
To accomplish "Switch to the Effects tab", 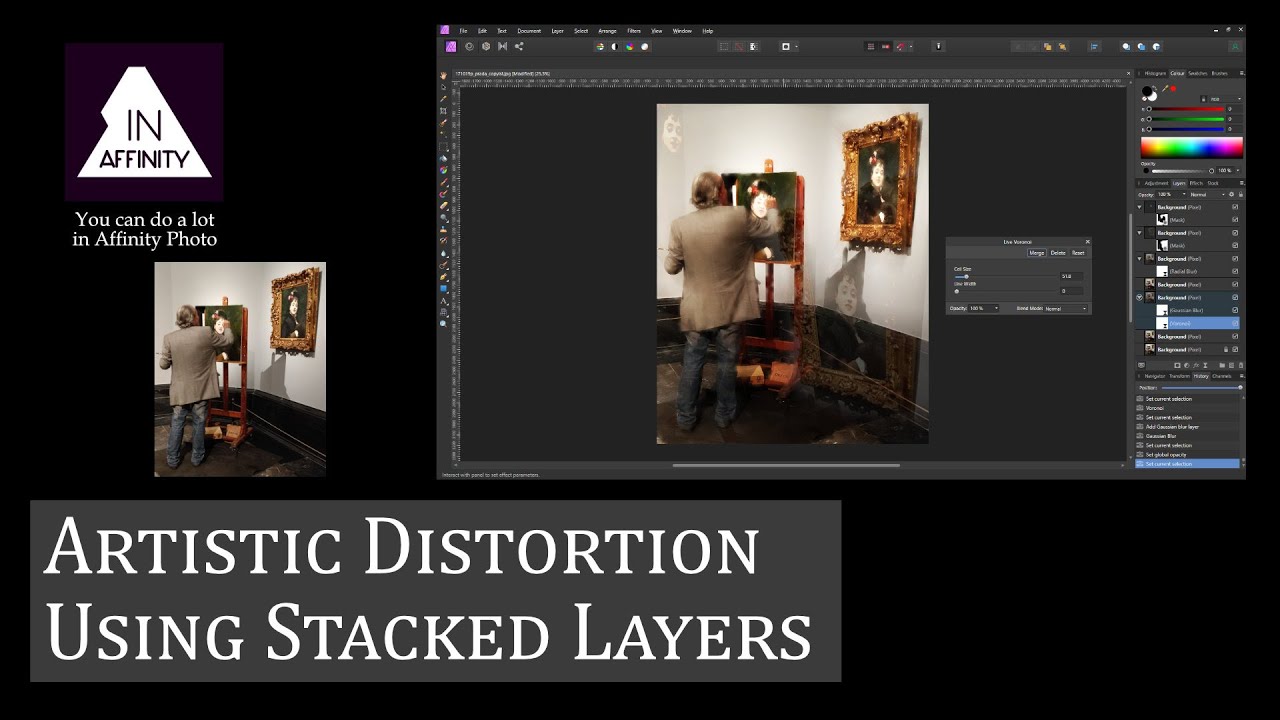I will pos(1196,183).
